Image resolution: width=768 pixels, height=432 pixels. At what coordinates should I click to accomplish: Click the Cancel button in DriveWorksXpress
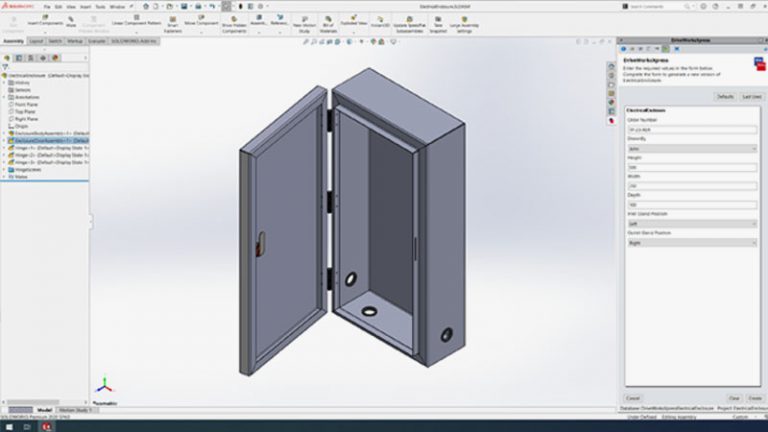633,398
